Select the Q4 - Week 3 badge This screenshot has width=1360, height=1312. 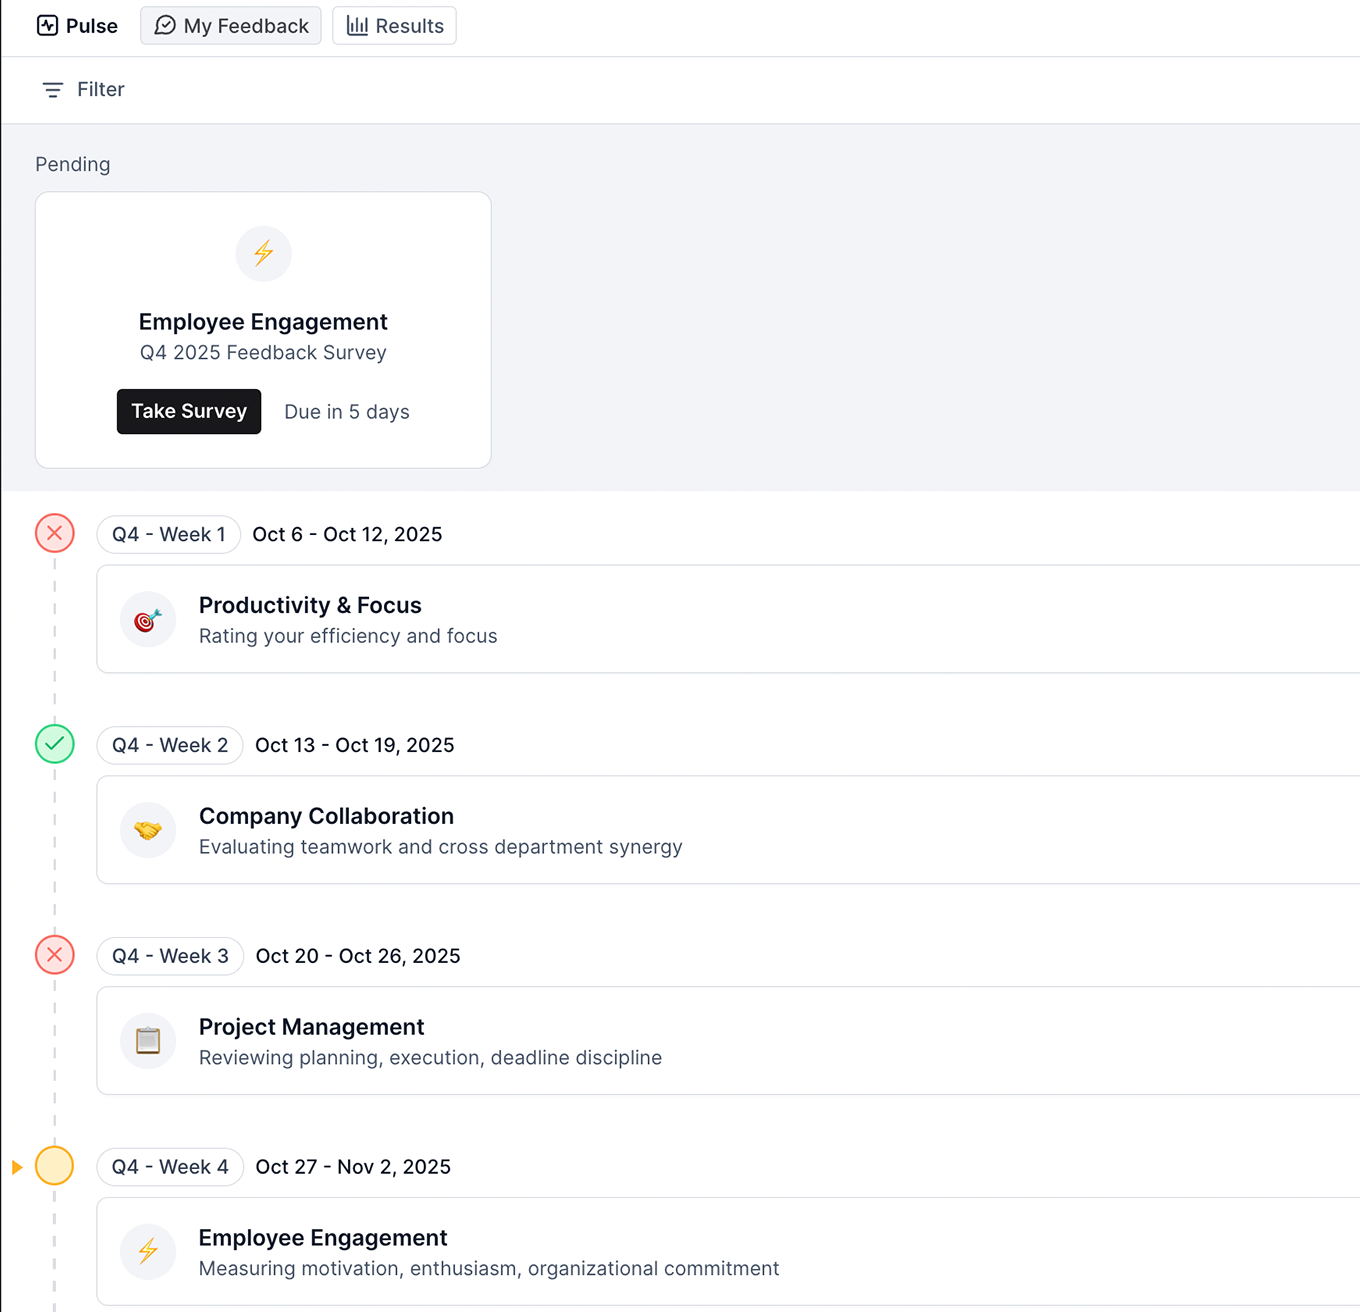[170, 956]
